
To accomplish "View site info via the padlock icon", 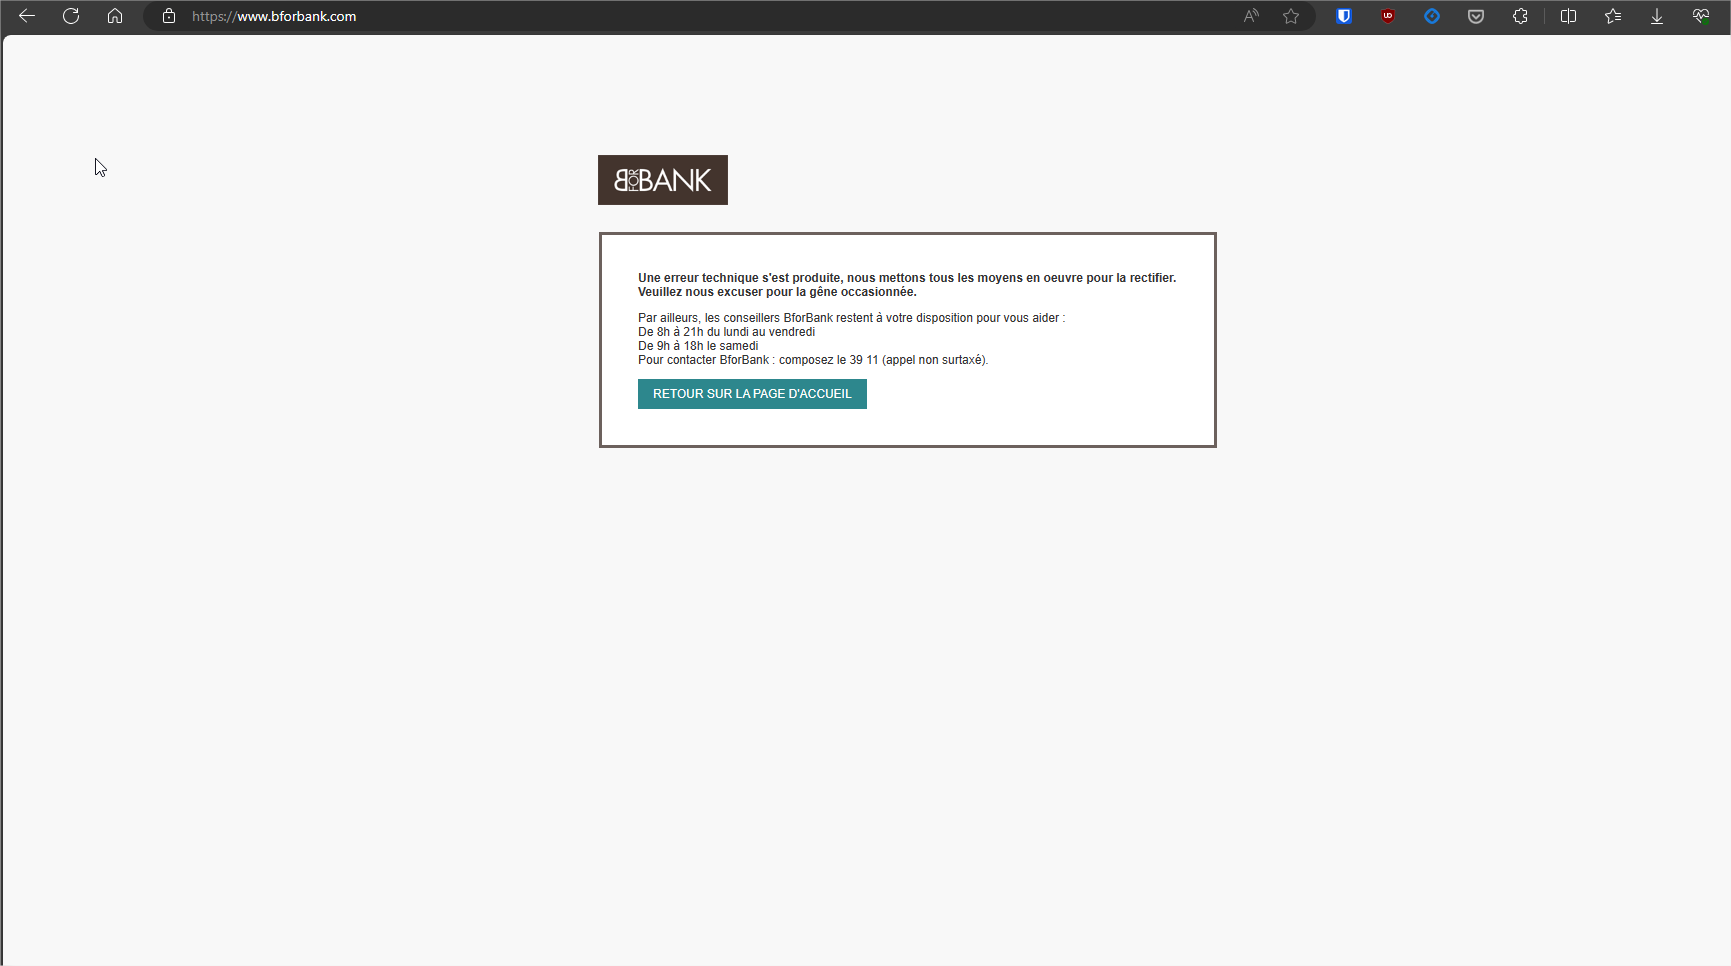I will tap(169, 16).
